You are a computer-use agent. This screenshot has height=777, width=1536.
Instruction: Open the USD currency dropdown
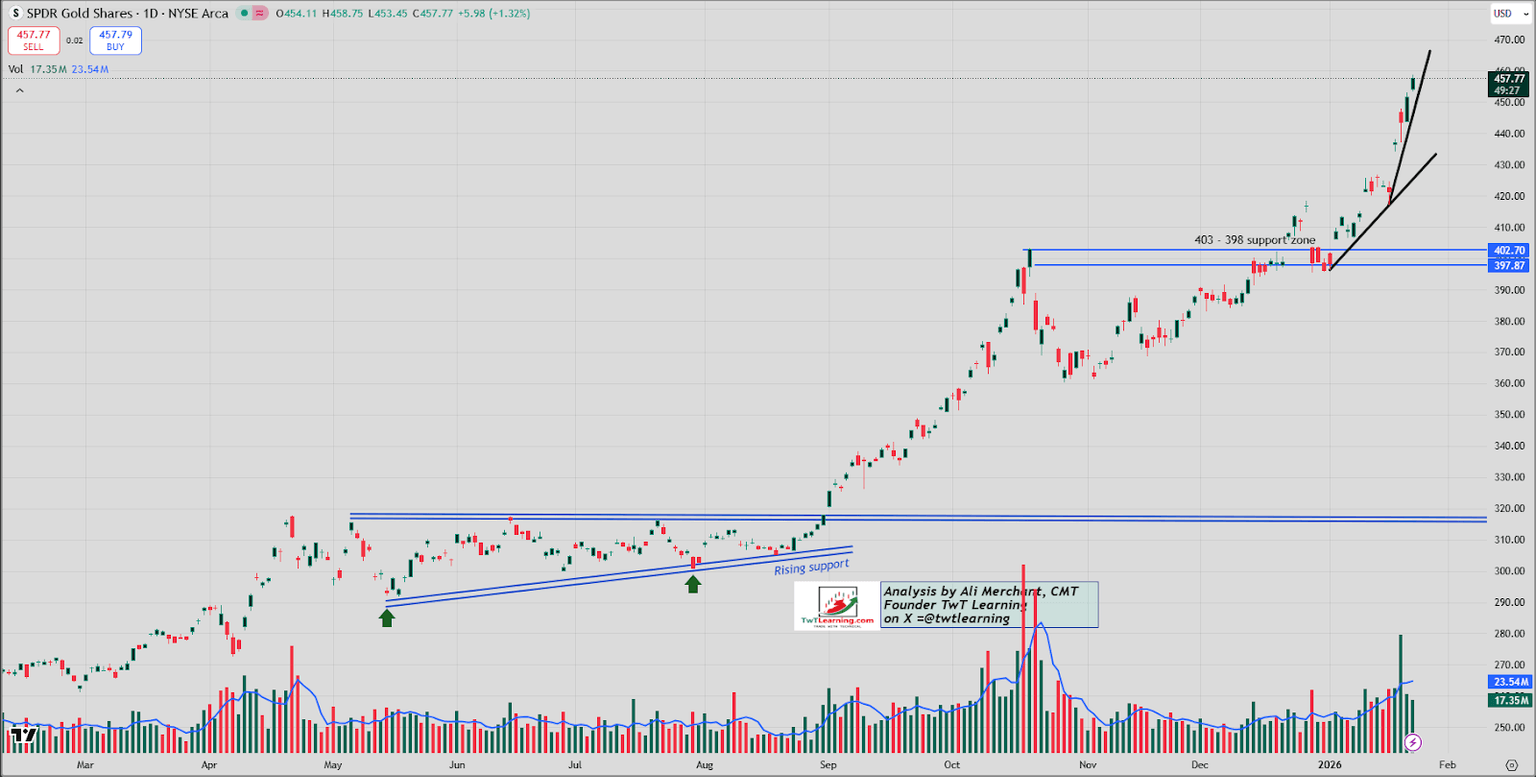pos(1505,14)
